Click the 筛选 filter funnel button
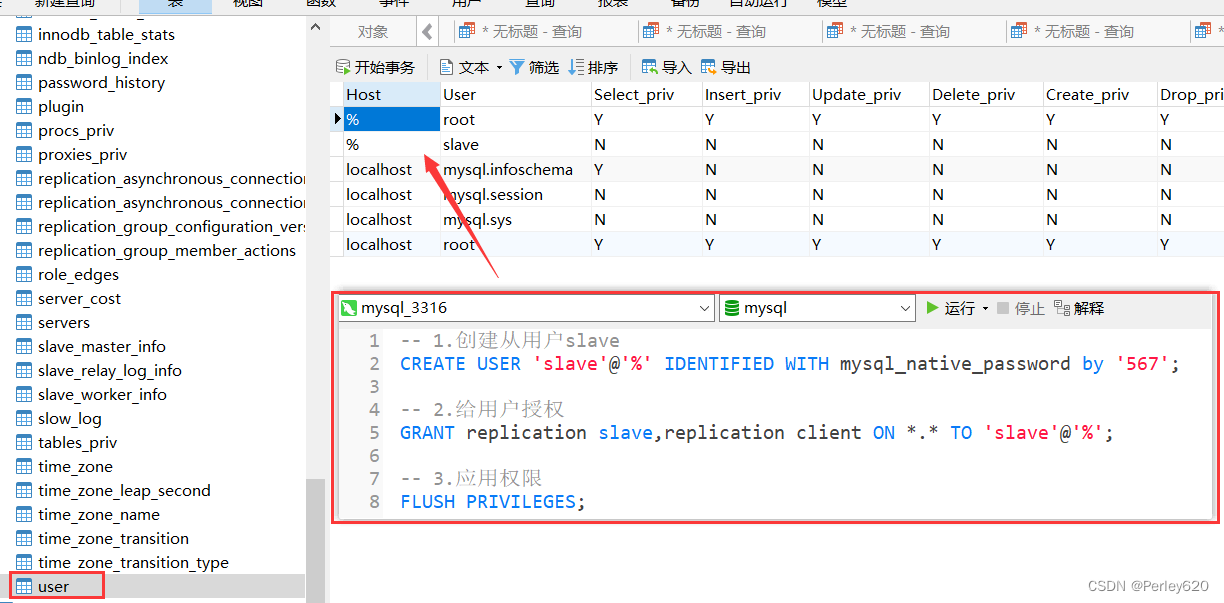1224x603 pixels. [534, 67]
